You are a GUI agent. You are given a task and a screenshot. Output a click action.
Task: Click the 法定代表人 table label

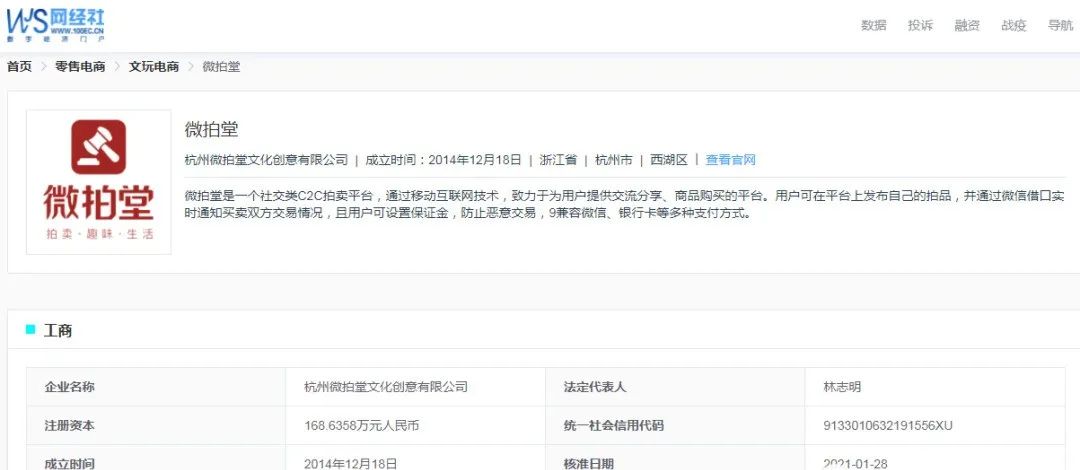[595, 387]
